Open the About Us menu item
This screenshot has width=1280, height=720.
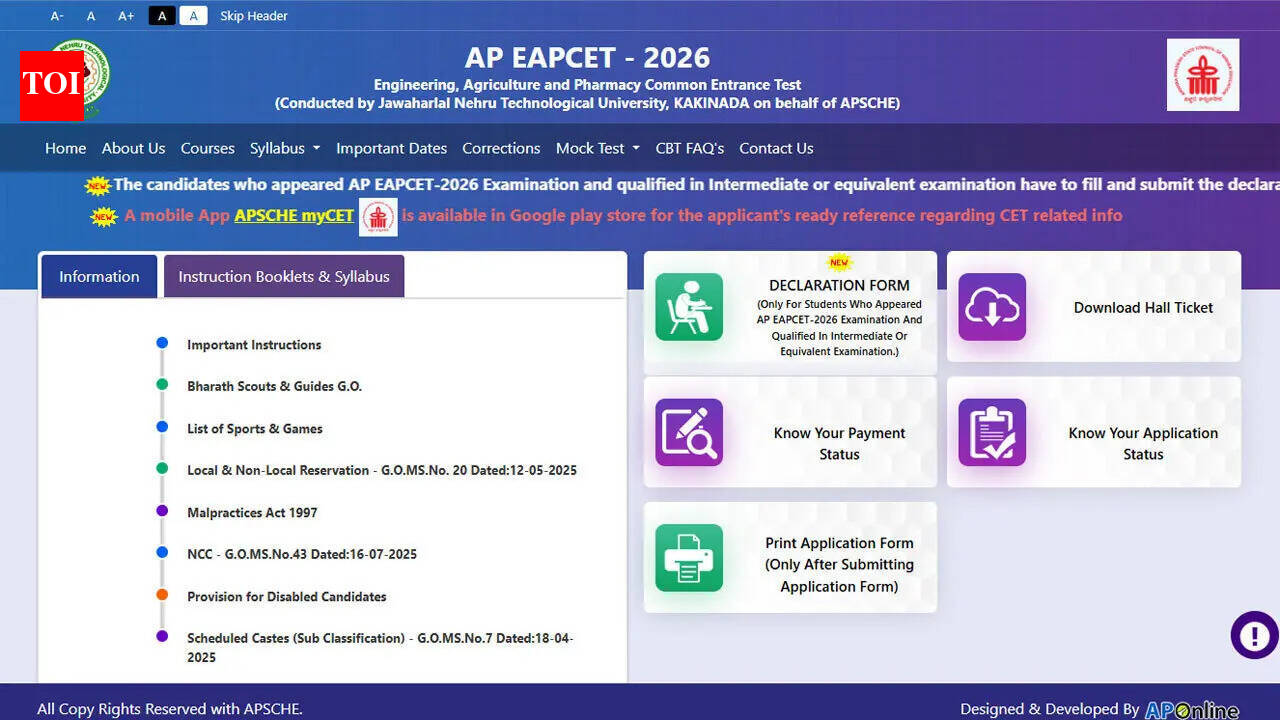133,148
